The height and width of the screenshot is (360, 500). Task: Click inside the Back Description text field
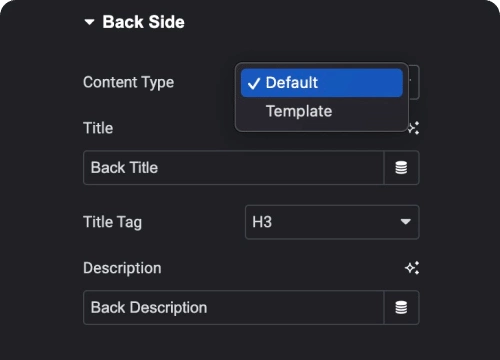pyautogui.click(x=233, y=307)
